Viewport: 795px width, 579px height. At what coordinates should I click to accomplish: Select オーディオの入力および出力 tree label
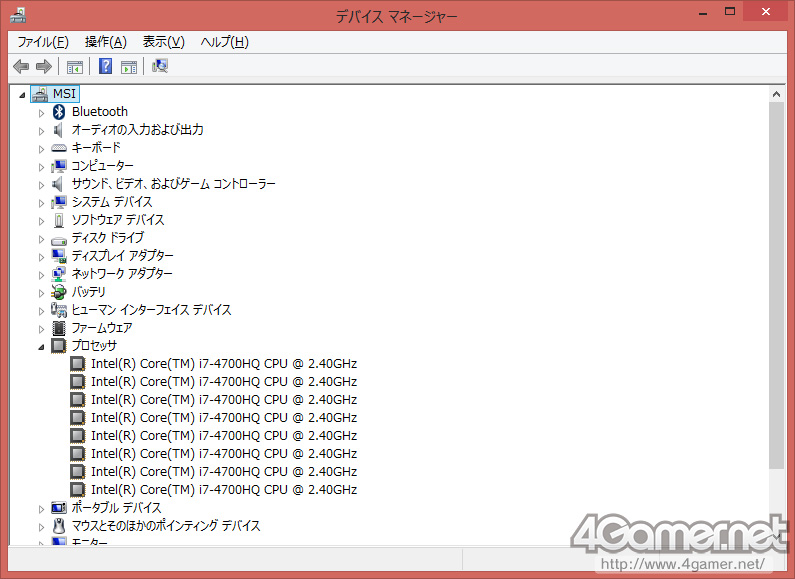137,130
